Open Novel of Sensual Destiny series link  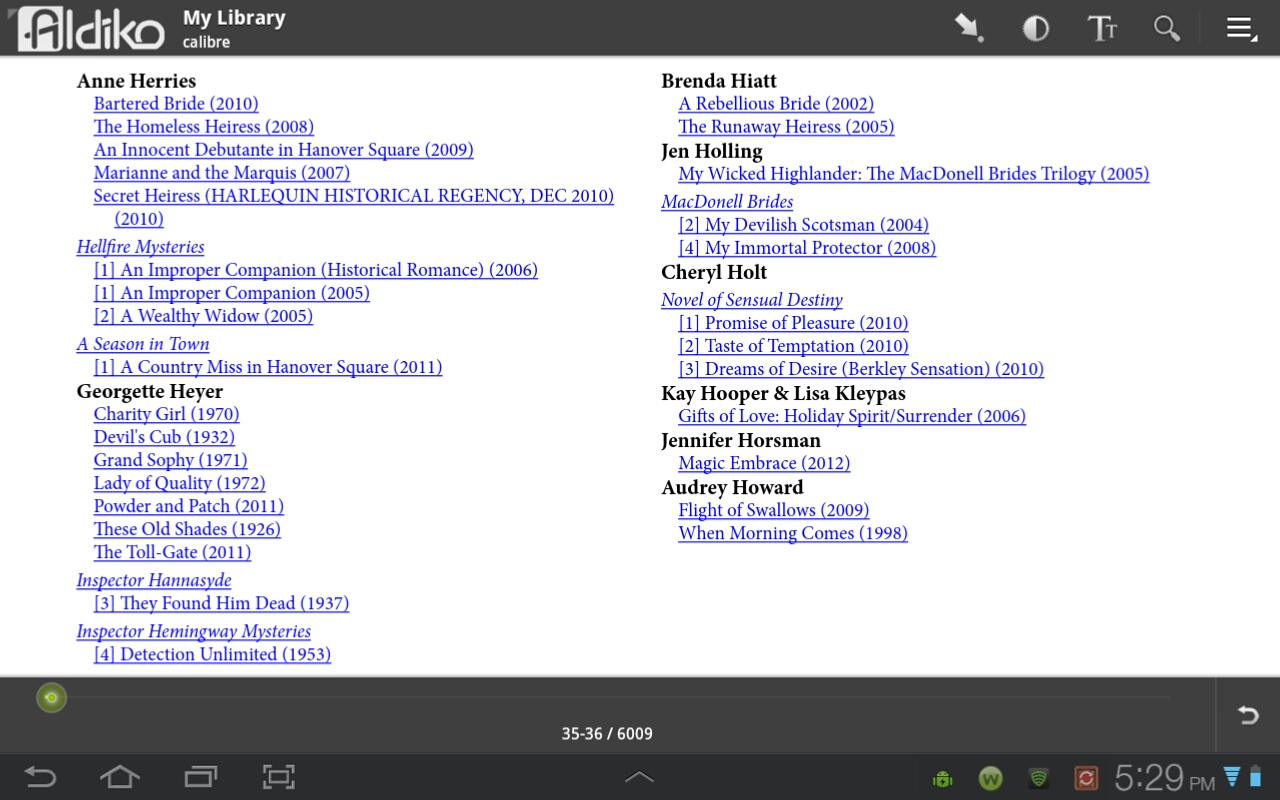[752, 300]
